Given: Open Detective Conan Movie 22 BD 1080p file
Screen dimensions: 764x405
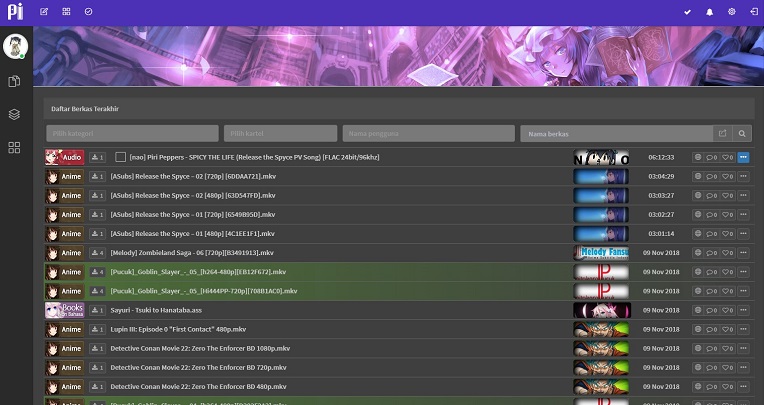Looking at the screenshot, I should pos(200,348).
